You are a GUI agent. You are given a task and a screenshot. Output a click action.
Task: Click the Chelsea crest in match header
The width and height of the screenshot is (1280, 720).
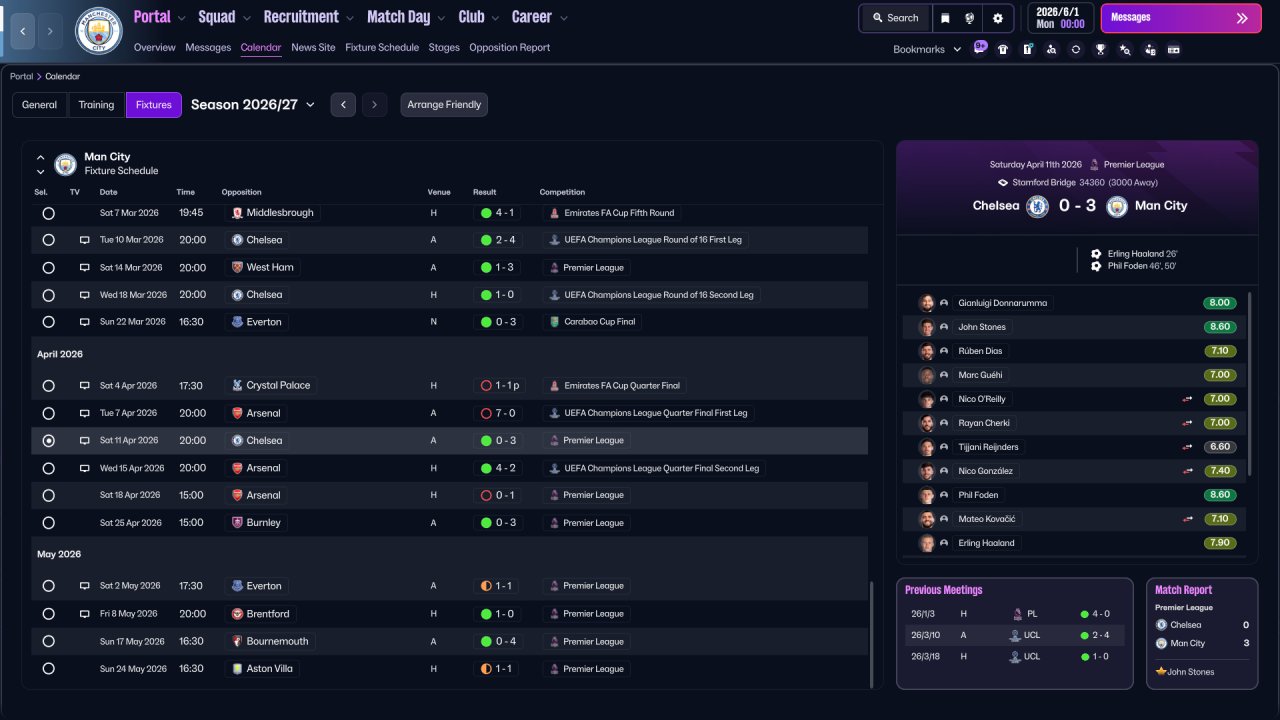tap(1038, 206)
